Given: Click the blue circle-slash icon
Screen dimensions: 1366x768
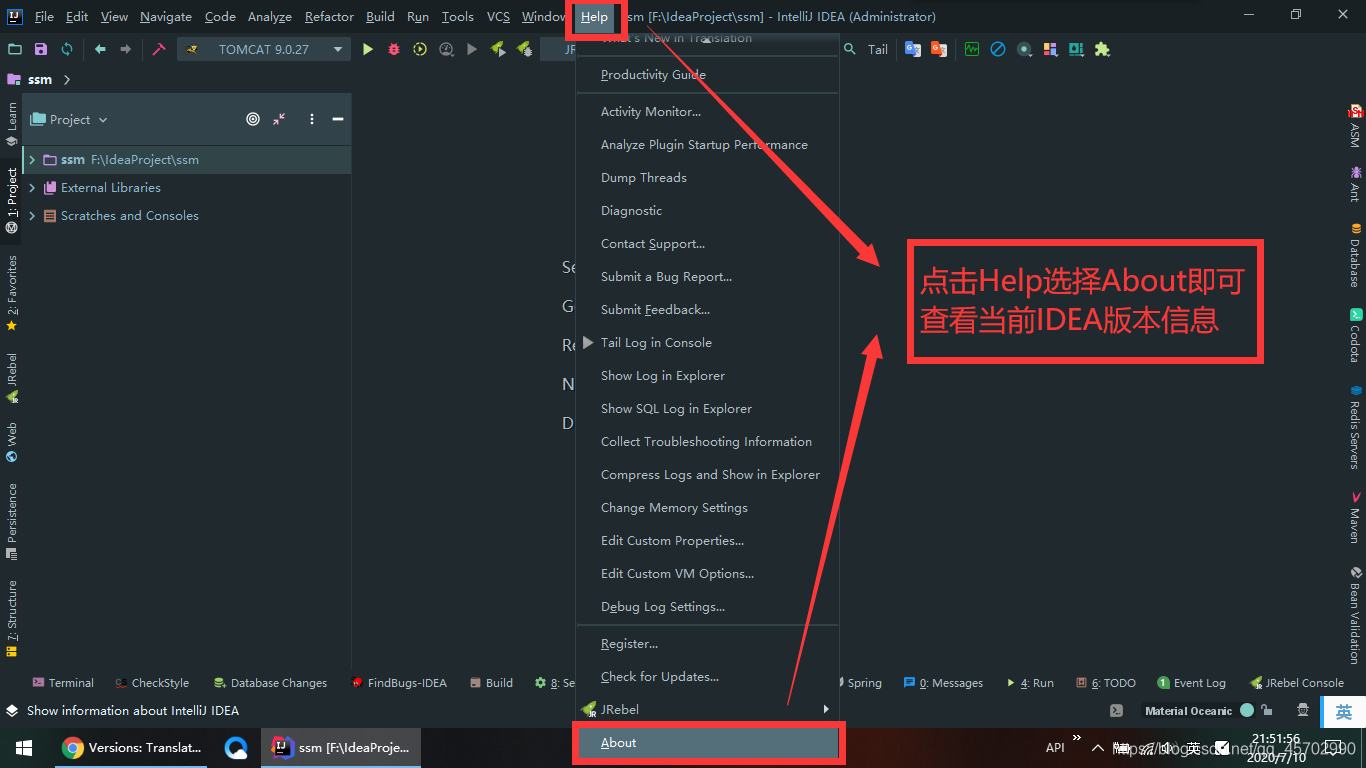Looking at the screenshot, I should [x=998, y=49].
